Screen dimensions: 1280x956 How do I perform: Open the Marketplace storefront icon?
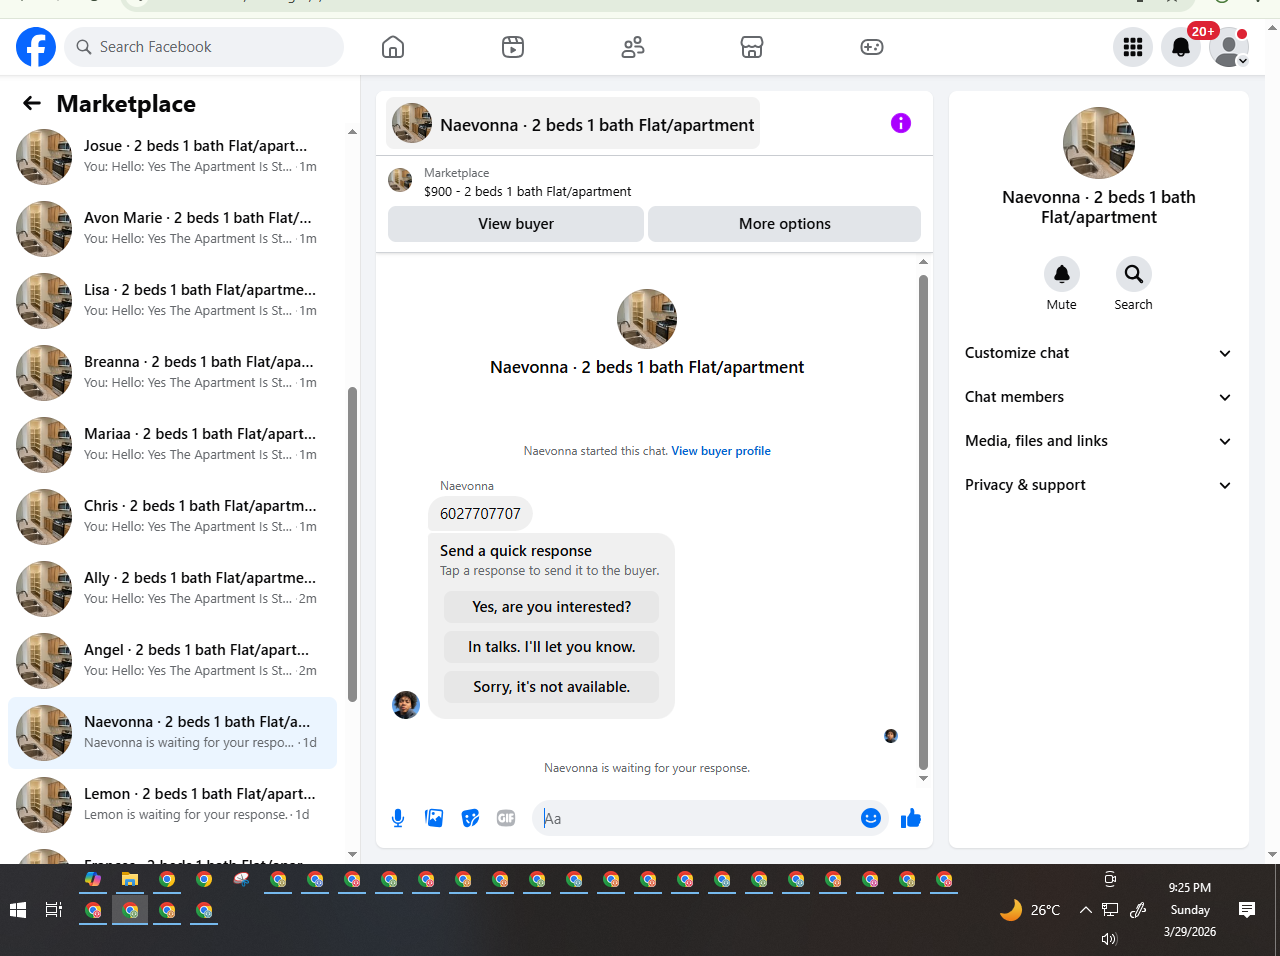pos(752,47)
